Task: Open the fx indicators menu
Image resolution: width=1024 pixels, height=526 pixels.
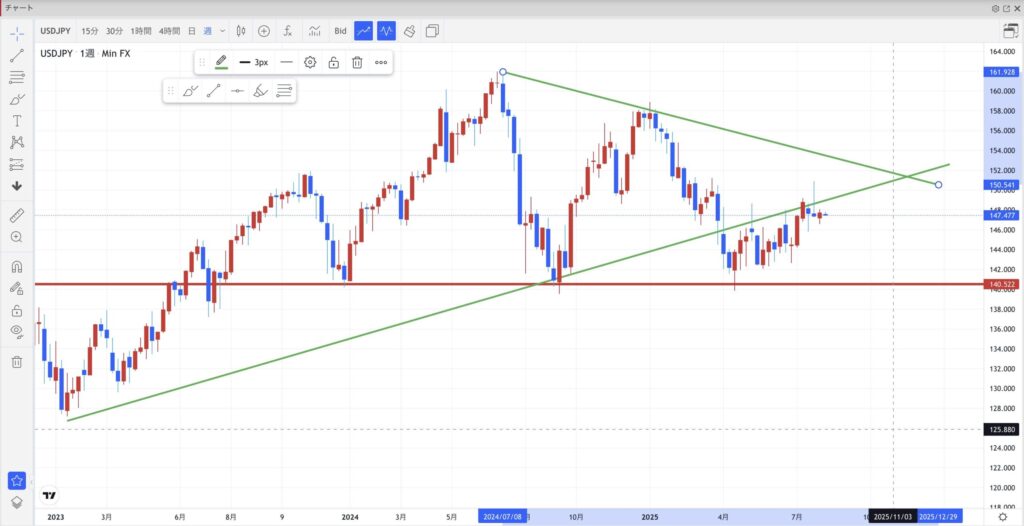Action: [287, 31]
